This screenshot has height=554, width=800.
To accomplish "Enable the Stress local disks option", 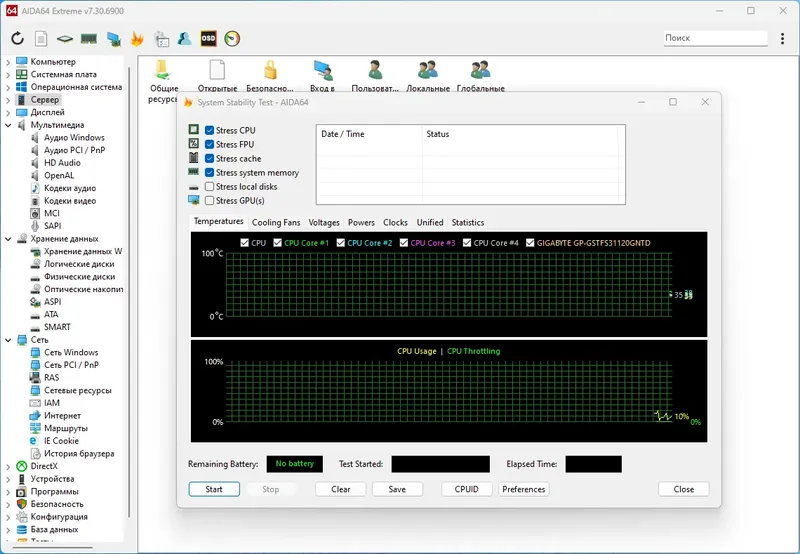I will 209,187.
